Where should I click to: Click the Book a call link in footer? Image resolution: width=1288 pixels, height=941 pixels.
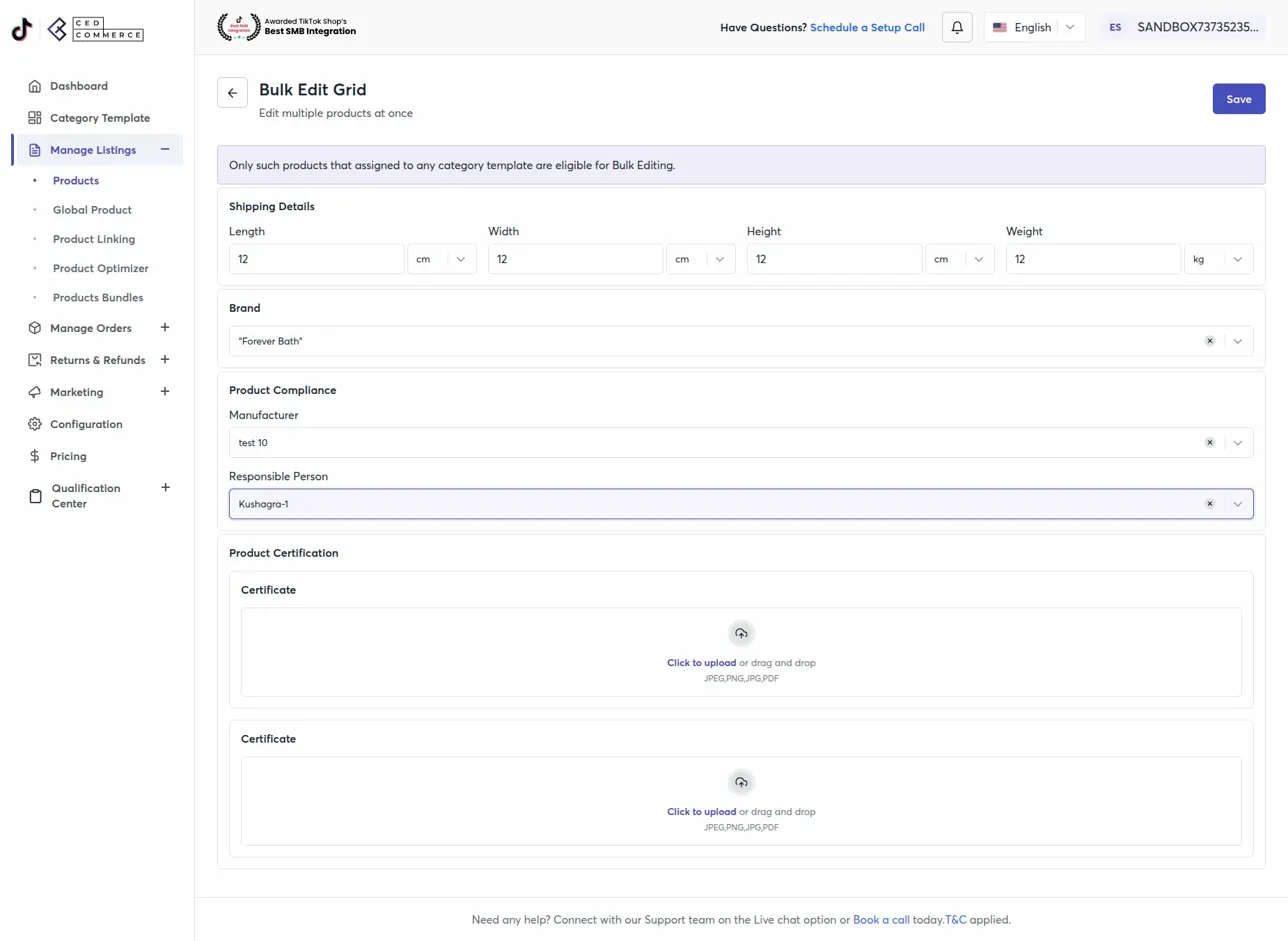tap(881, 919)
